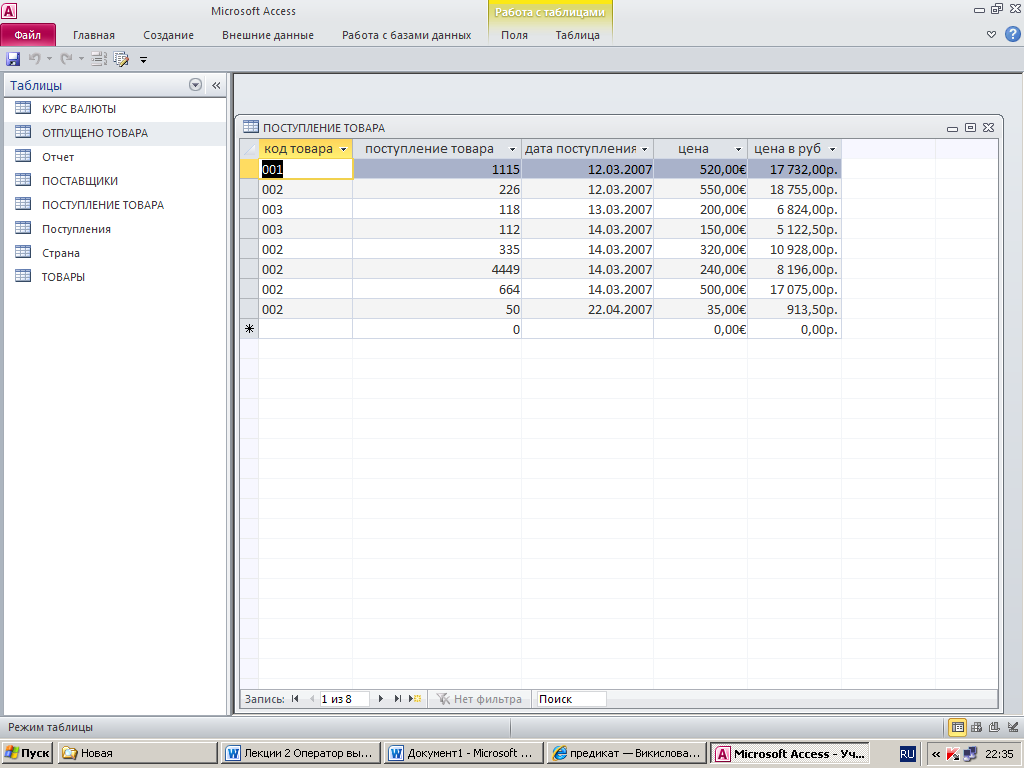Click the table icon next to КУРС ВАЛЮТЫ

click(x=23, y=108)
